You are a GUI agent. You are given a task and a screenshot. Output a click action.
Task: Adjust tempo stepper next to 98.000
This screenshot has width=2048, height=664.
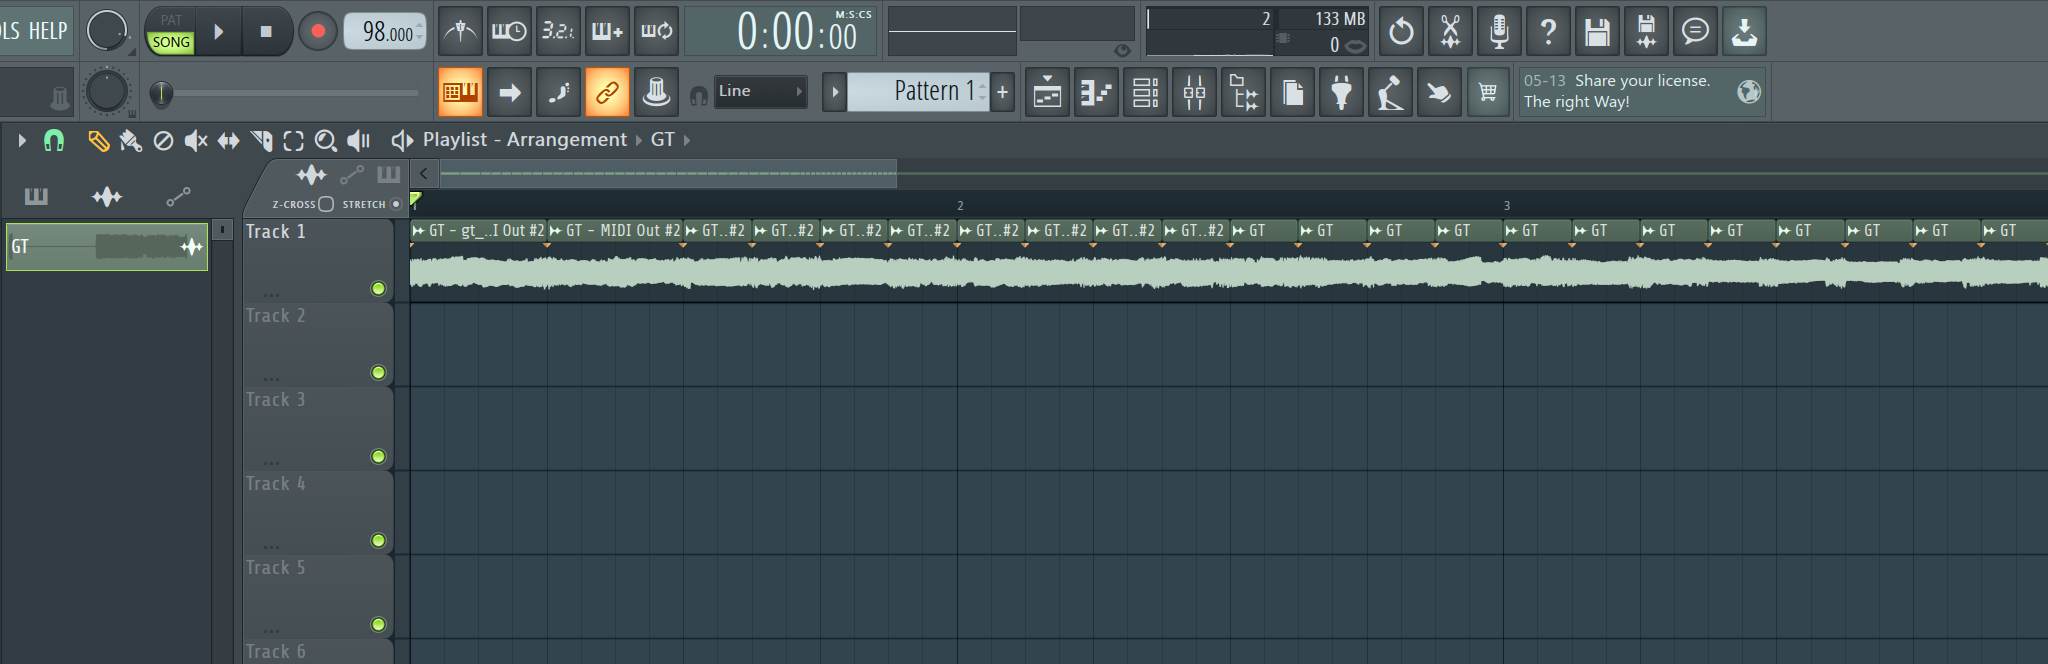point(420,32)
